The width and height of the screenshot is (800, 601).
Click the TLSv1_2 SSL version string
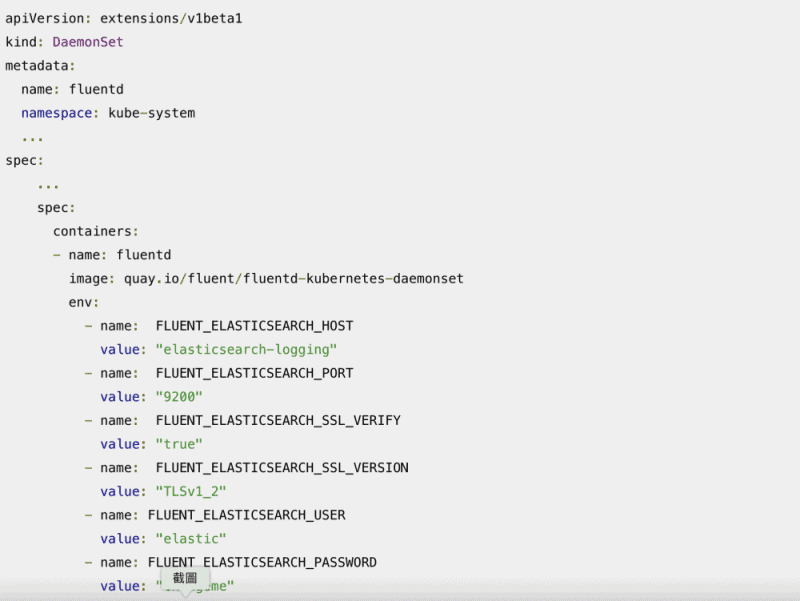tap(194, 491)
